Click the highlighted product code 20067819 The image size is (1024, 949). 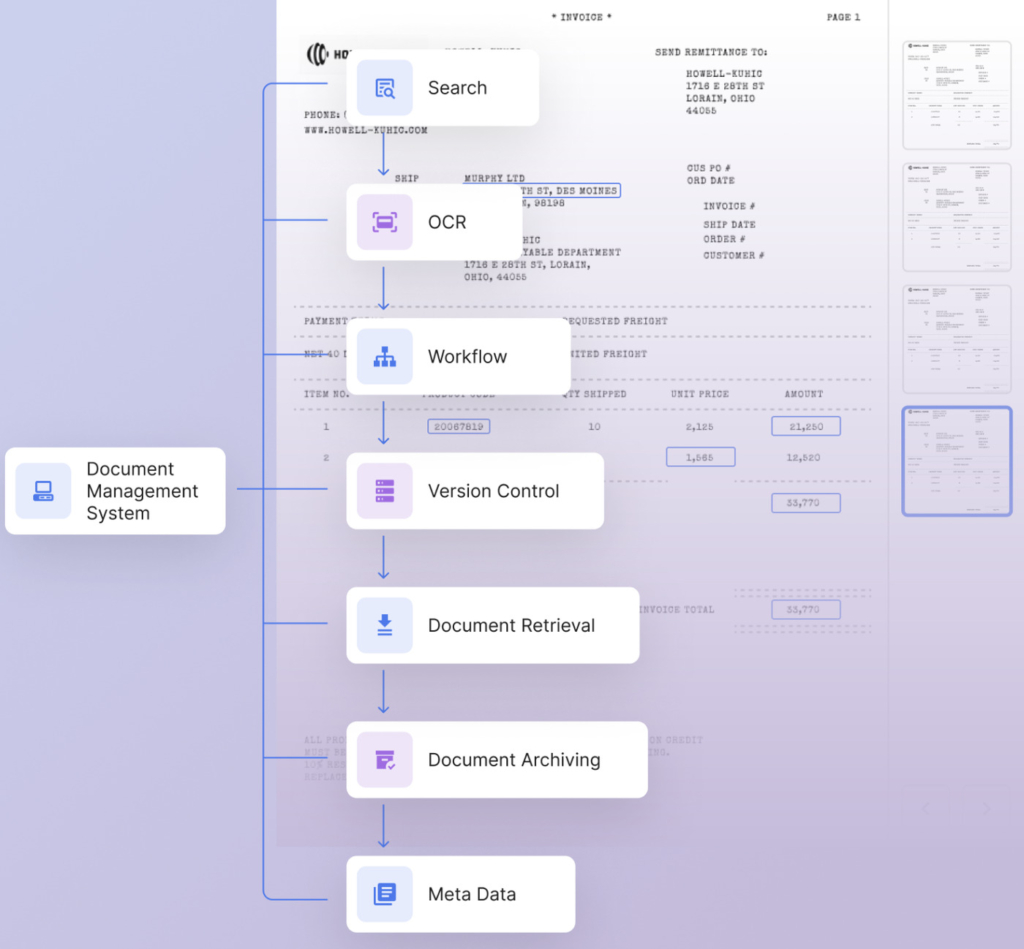click(x=459, y=426)
